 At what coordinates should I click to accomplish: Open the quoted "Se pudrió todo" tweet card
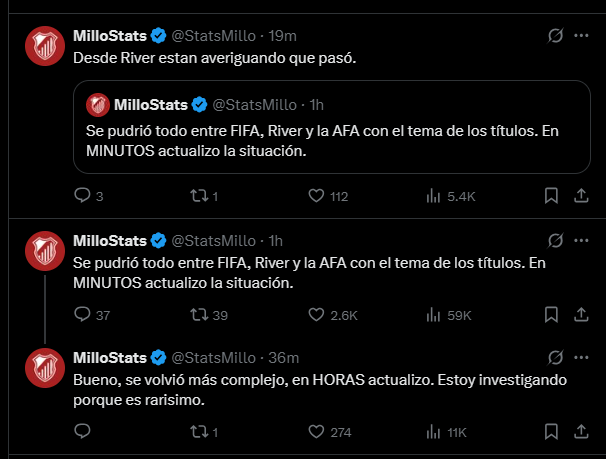[x=332, y=127]
